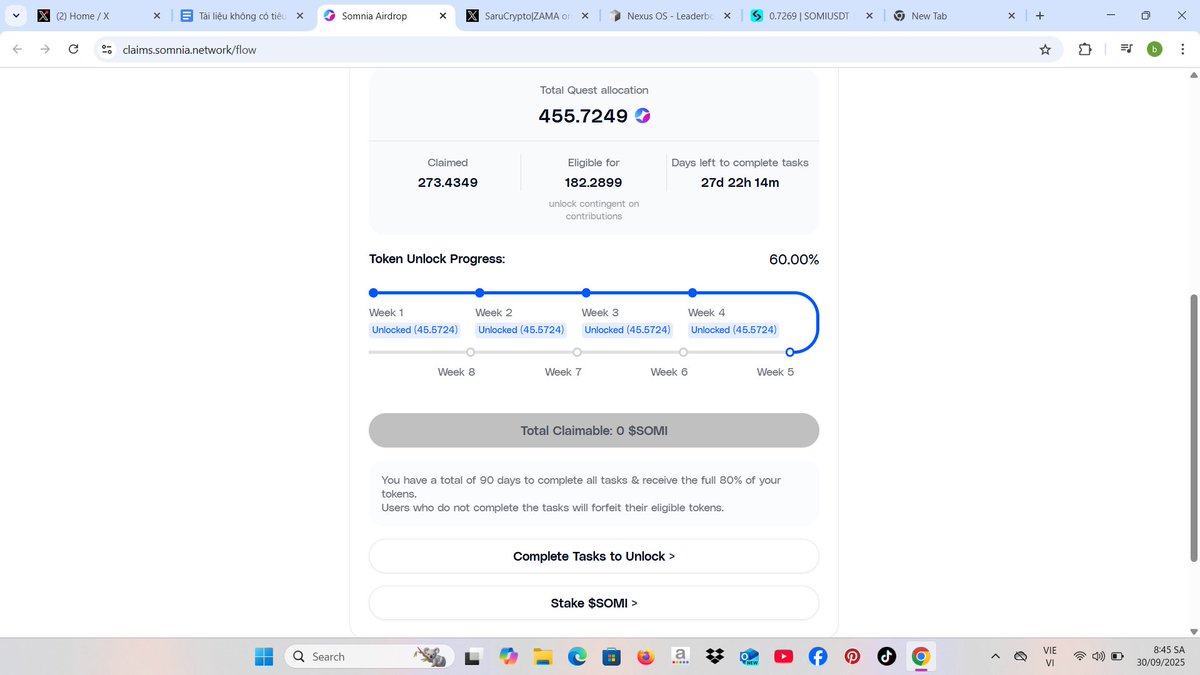The height and width of the screenshot is (675, 1200).
Task: Switch to the Nexus OS Leaderboard tab
Action: click(671, 16)
